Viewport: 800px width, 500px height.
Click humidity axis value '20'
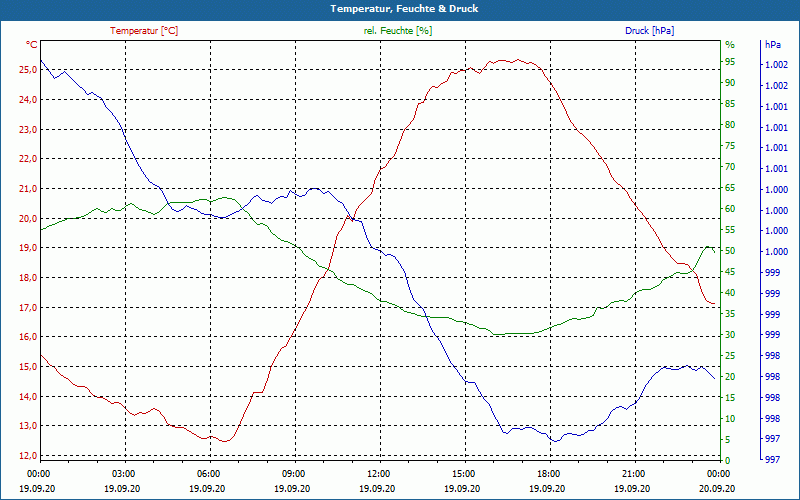730,377
